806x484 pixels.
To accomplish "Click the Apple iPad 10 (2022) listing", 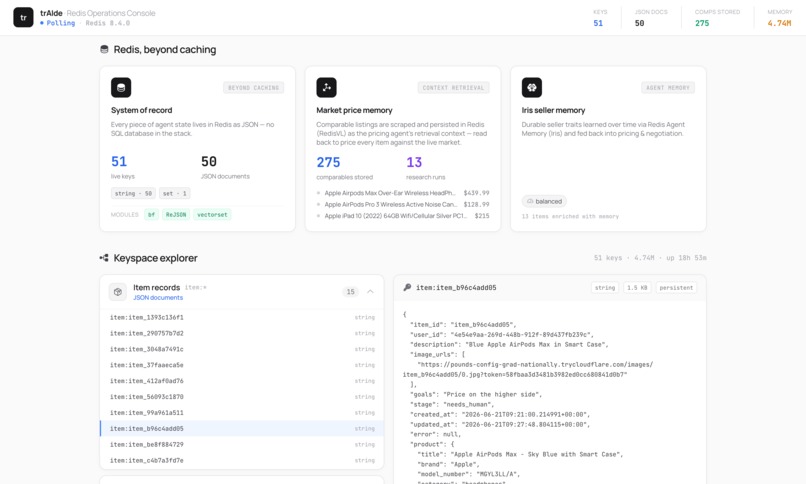I will pos(402,216).
